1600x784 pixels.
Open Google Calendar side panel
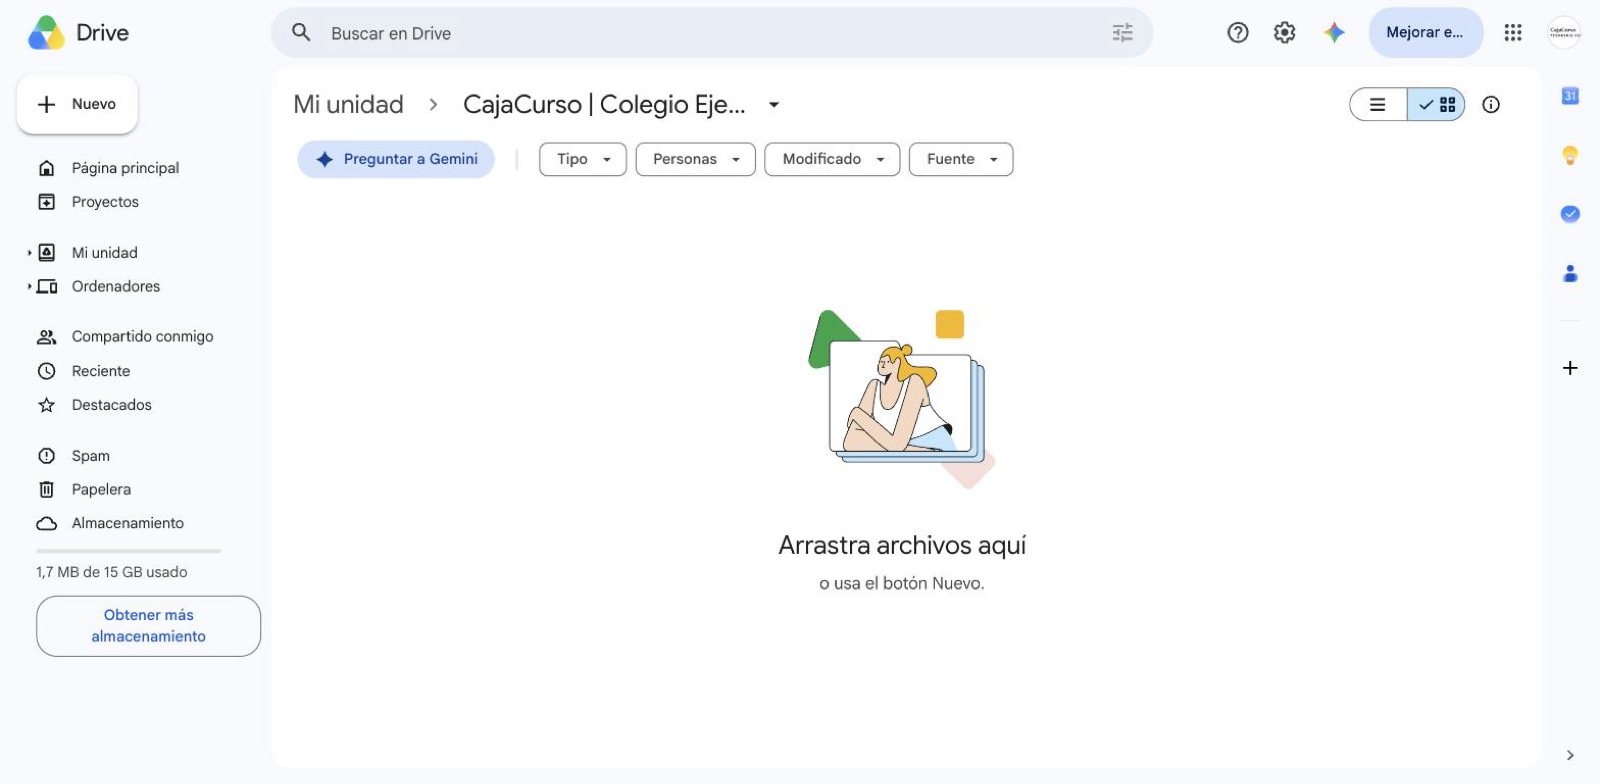pyautogui.click(x=1570, y=96)
